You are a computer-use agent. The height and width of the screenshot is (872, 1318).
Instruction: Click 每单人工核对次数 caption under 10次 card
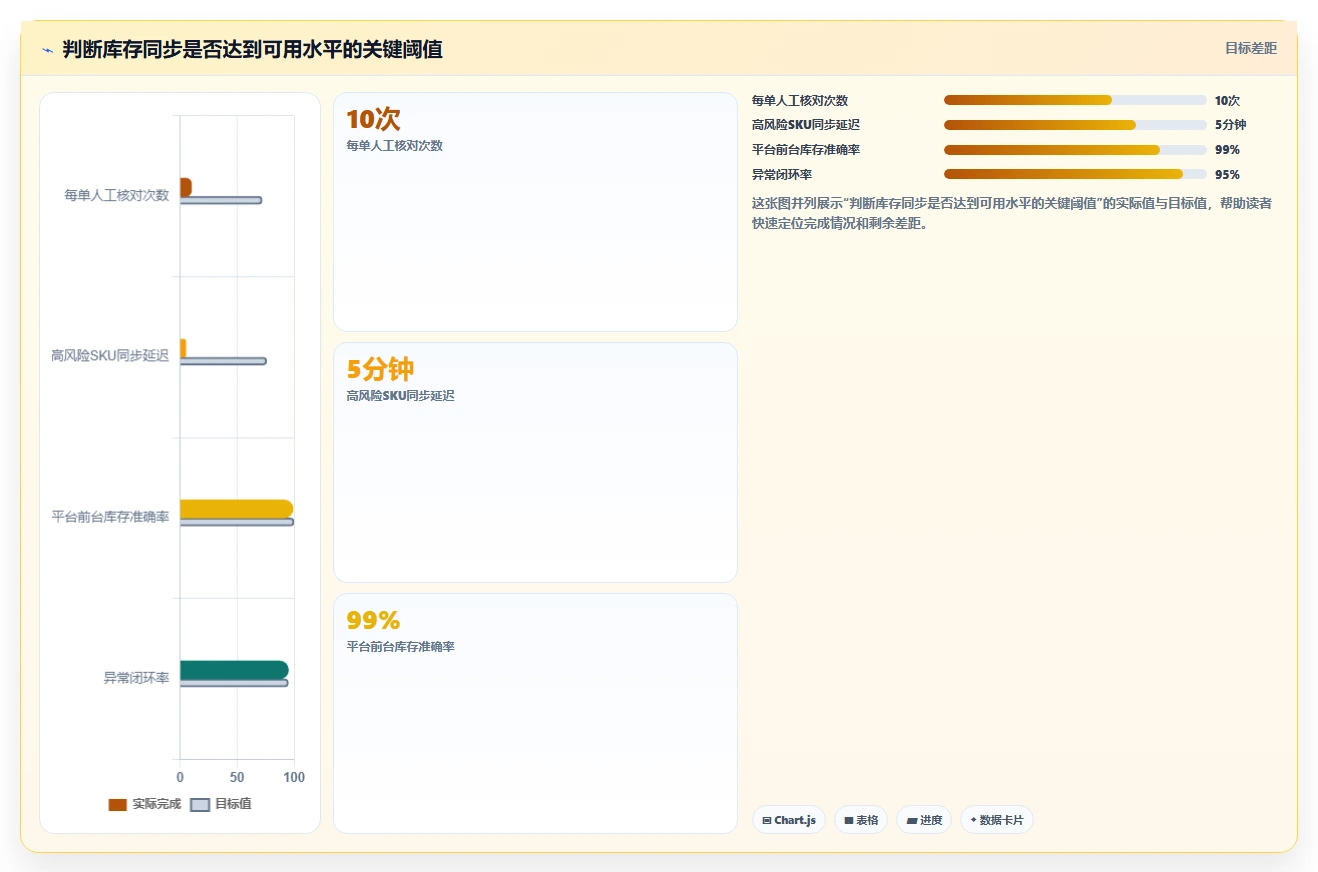(394, 146)
